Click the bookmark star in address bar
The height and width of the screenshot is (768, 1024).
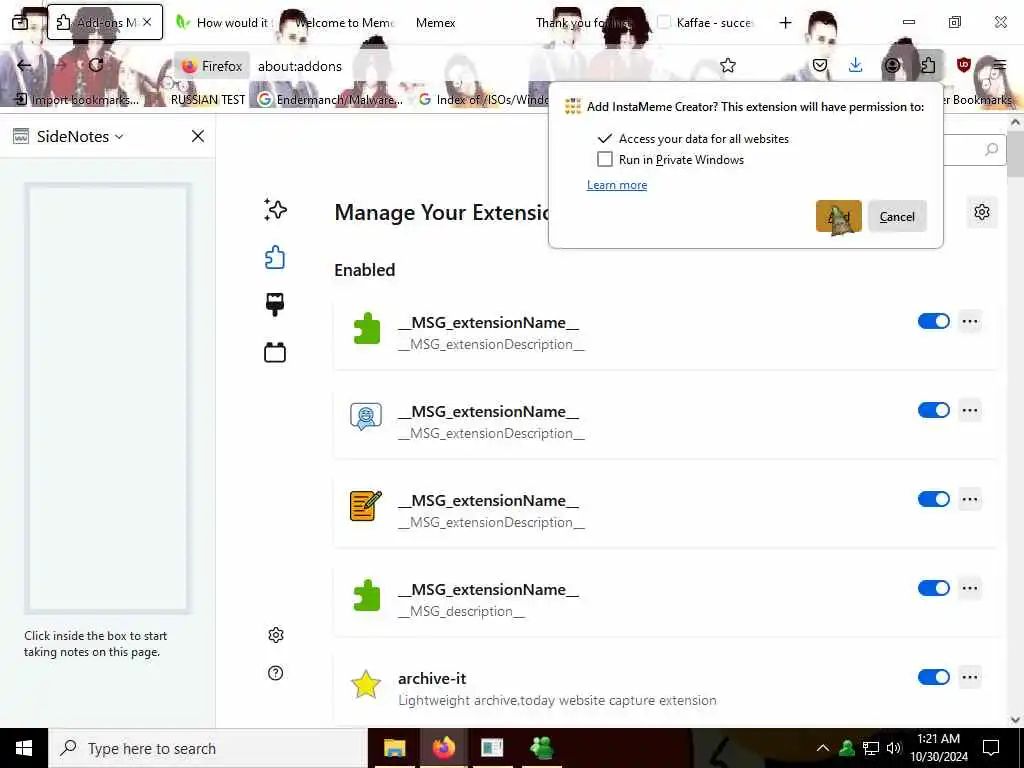[728, 65]
